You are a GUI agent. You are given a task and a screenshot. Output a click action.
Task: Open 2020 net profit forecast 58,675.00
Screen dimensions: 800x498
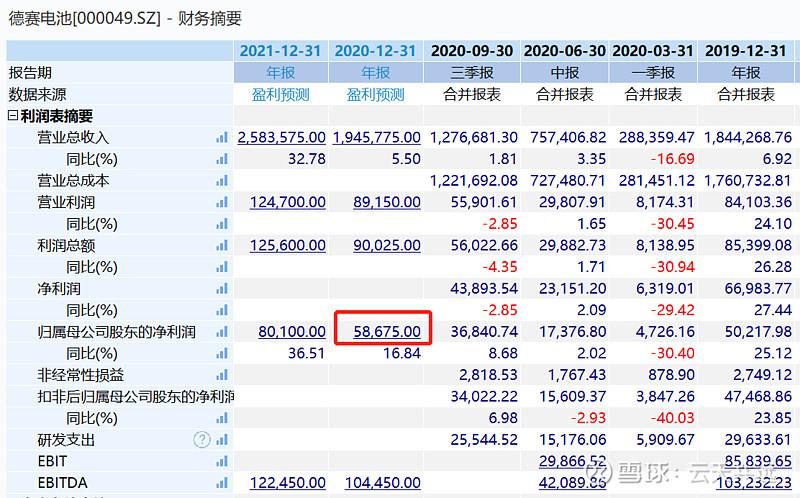[387, 332]
